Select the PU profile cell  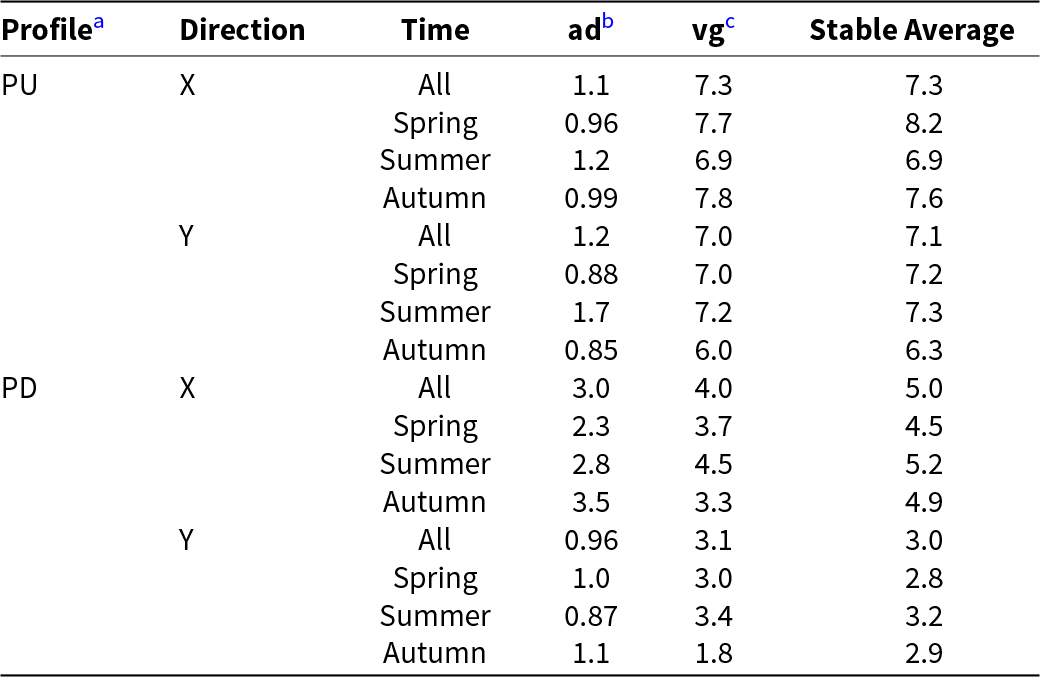[x=20, y=85]
